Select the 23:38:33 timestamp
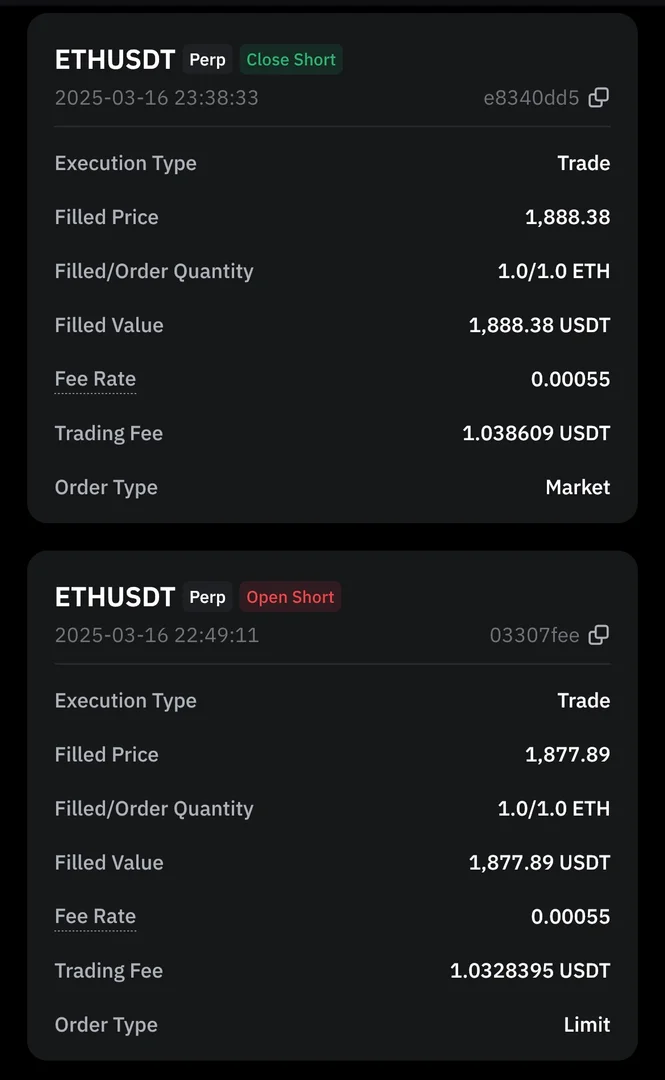Image resolution: width=665 pixels, height=1080 pixels. [156, 98]
